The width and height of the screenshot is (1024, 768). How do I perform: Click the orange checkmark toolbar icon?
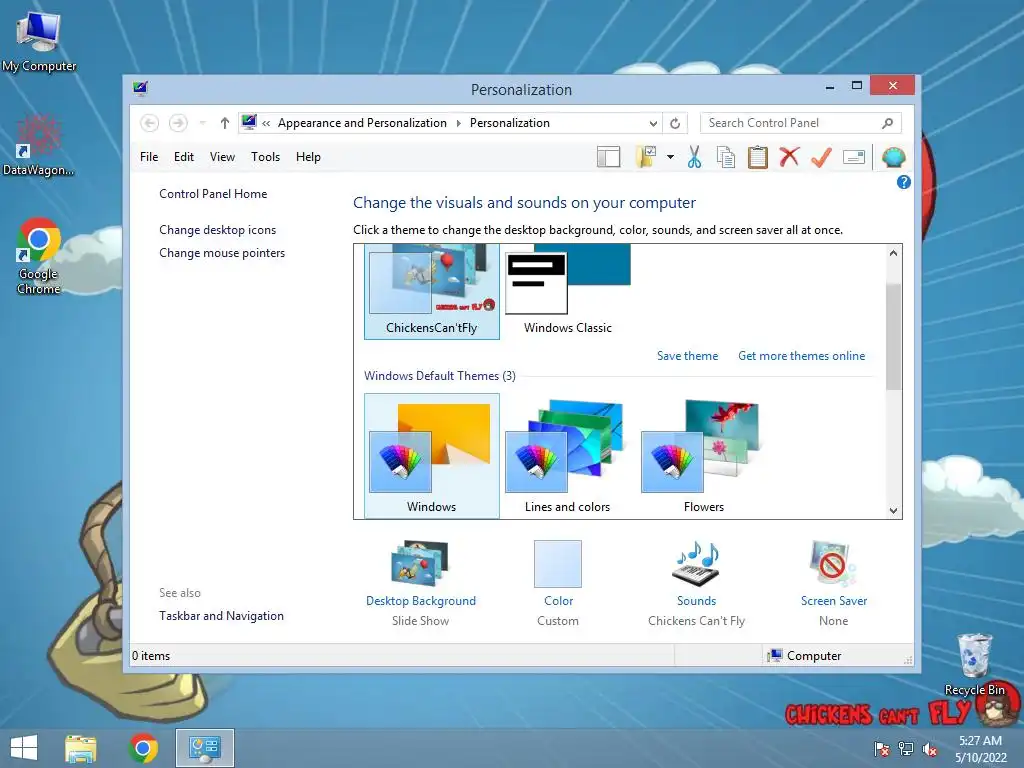coord(821,157)
